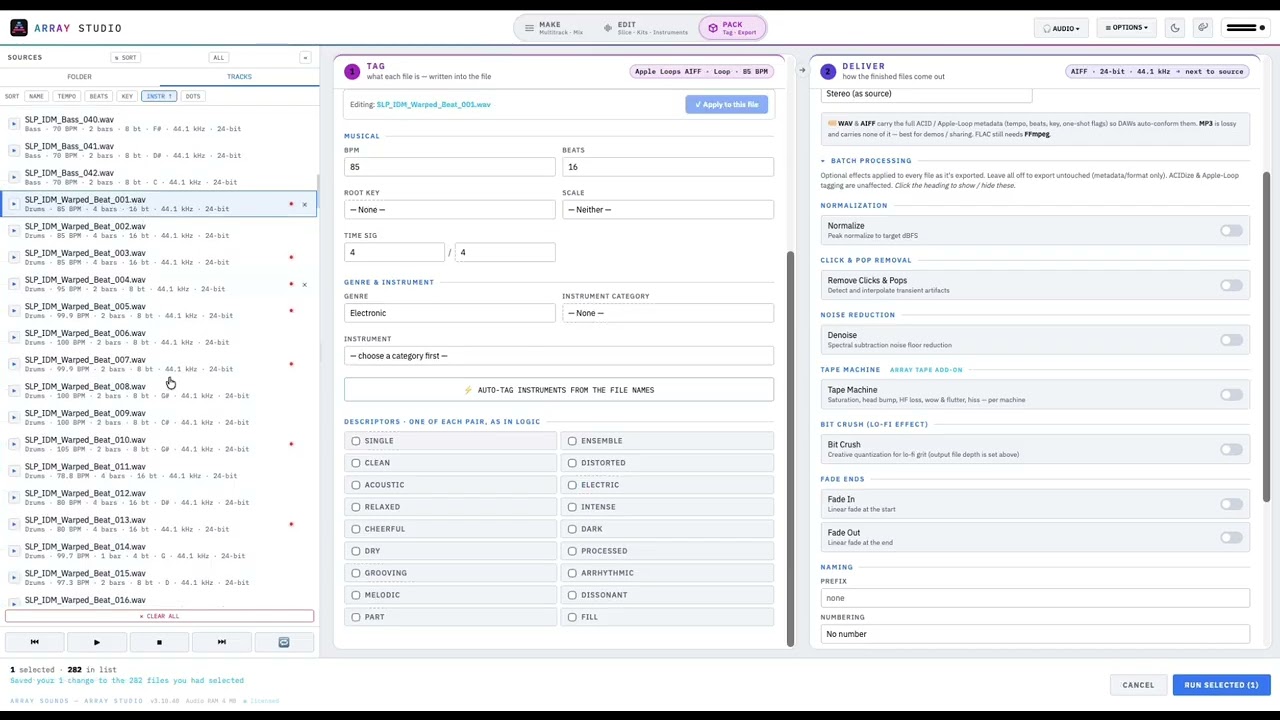The height and width of the screenshot is (720, 1280).
Task: Preview SLP_IDM_Bass_042.wav with its play icon
Action: point(14,177)
